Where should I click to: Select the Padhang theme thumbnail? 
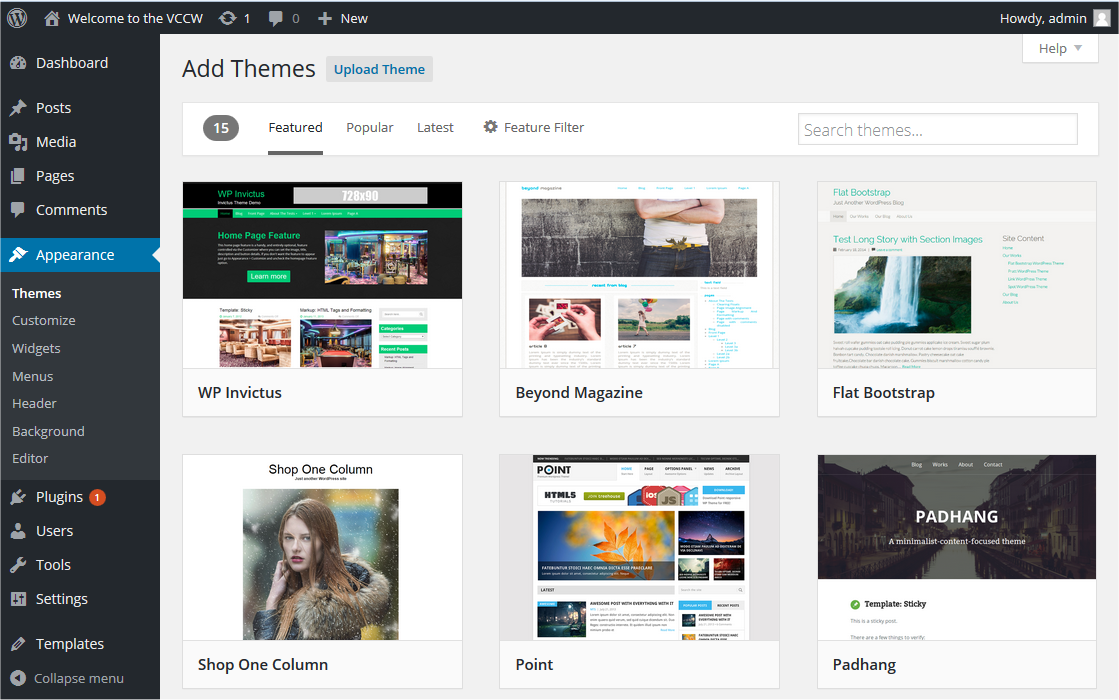point(957,547)
